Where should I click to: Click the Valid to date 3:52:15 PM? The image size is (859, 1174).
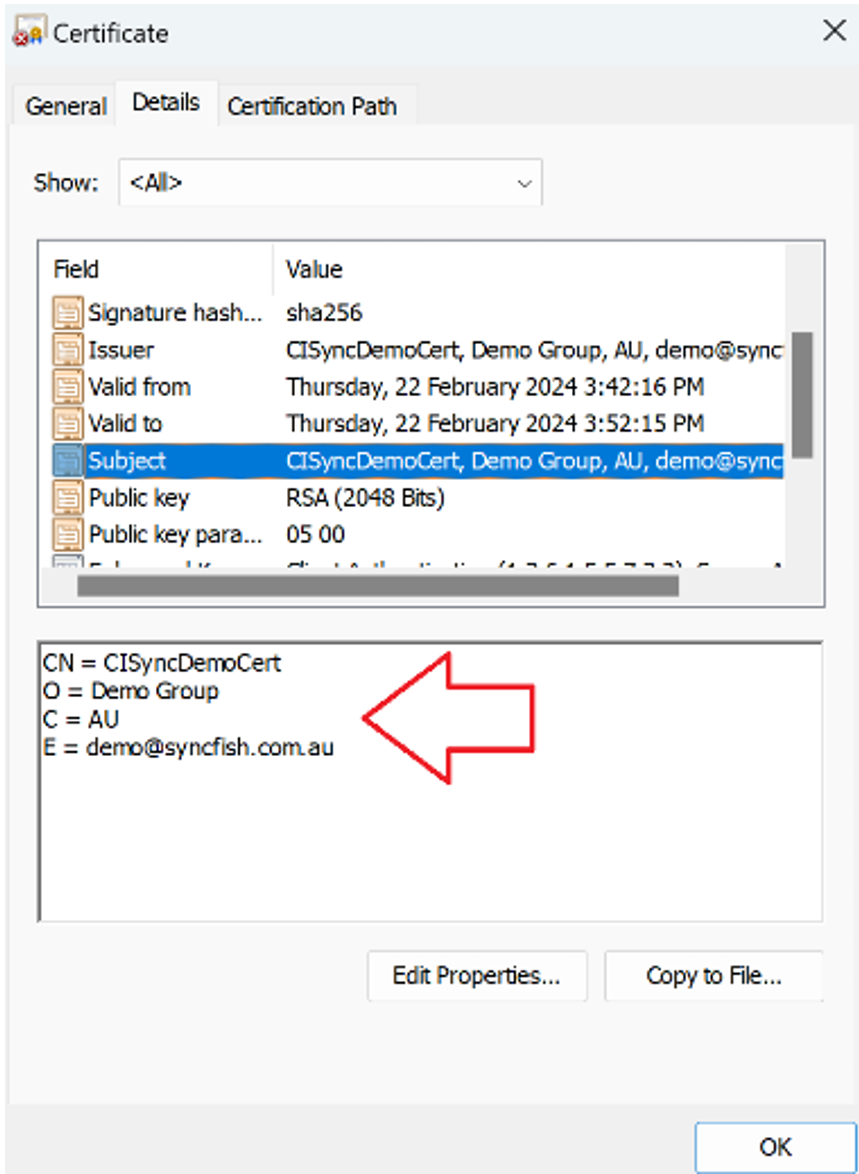pyautogui.click(x=495, y=424)
